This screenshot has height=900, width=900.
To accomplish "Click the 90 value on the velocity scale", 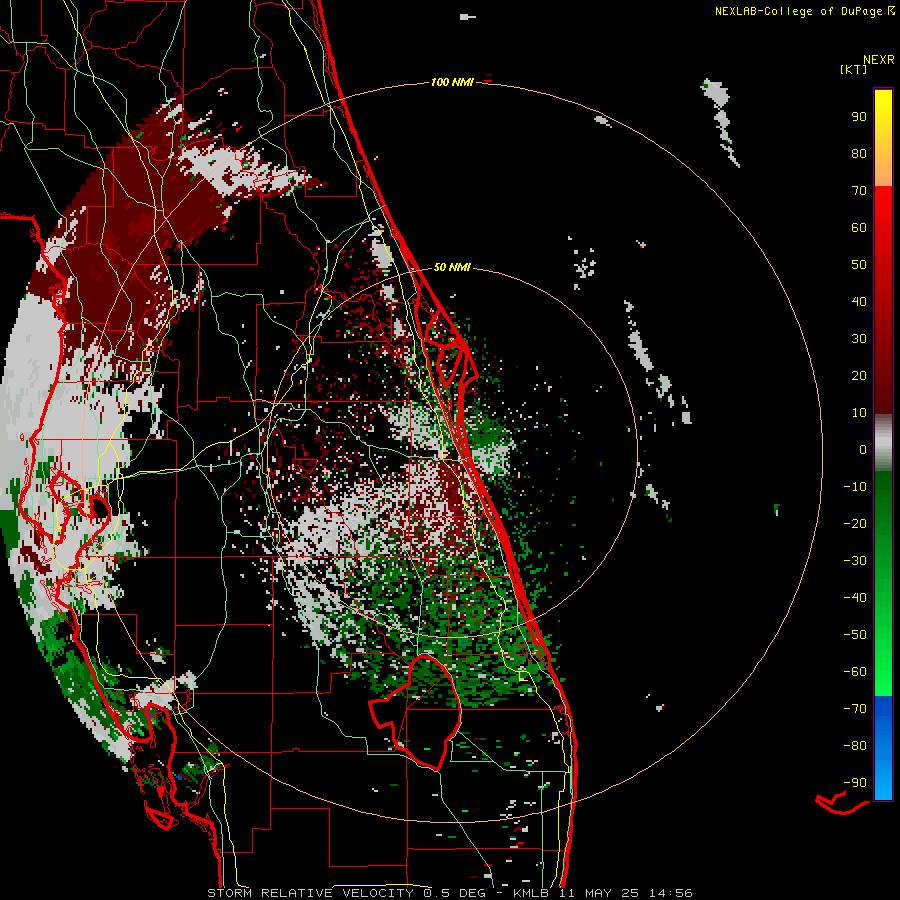I will click(859, 117).
